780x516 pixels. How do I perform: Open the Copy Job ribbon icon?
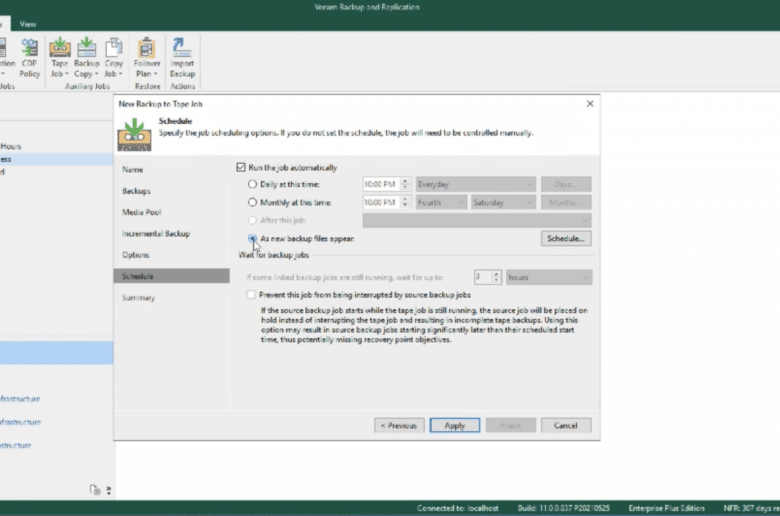tap(113, 58)
